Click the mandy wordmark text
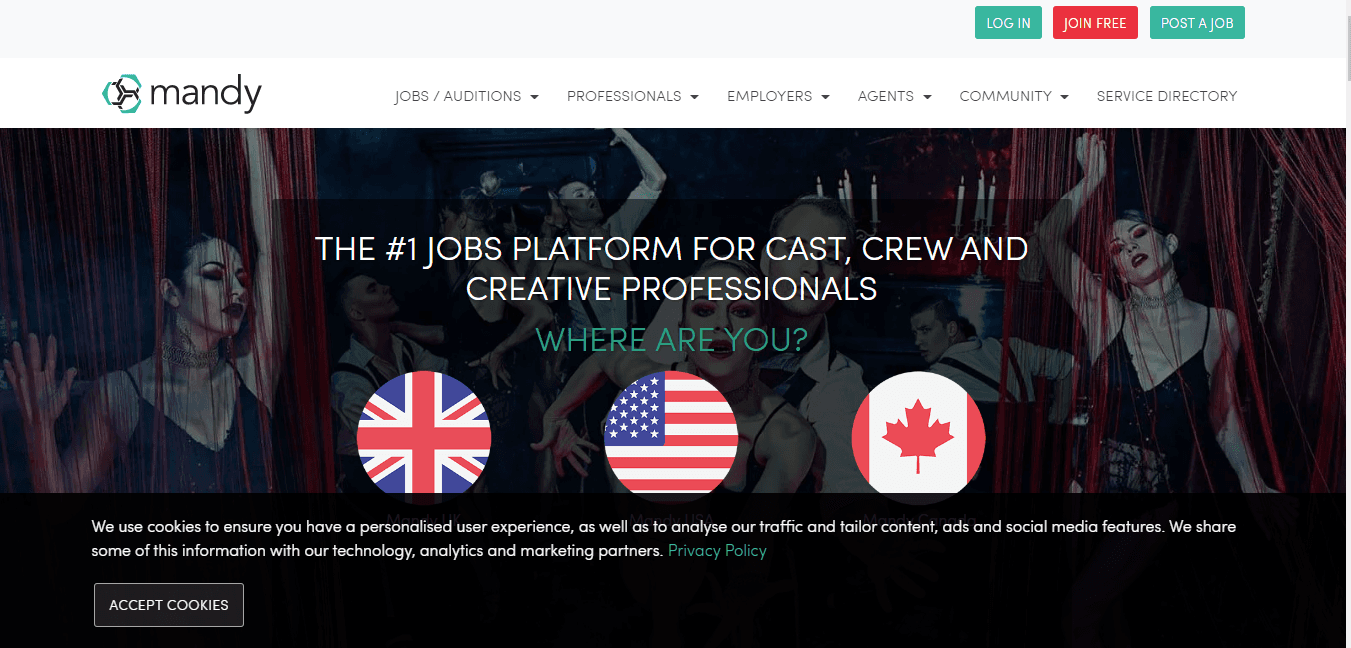1351x648 pixels. (x=205, y=94)
